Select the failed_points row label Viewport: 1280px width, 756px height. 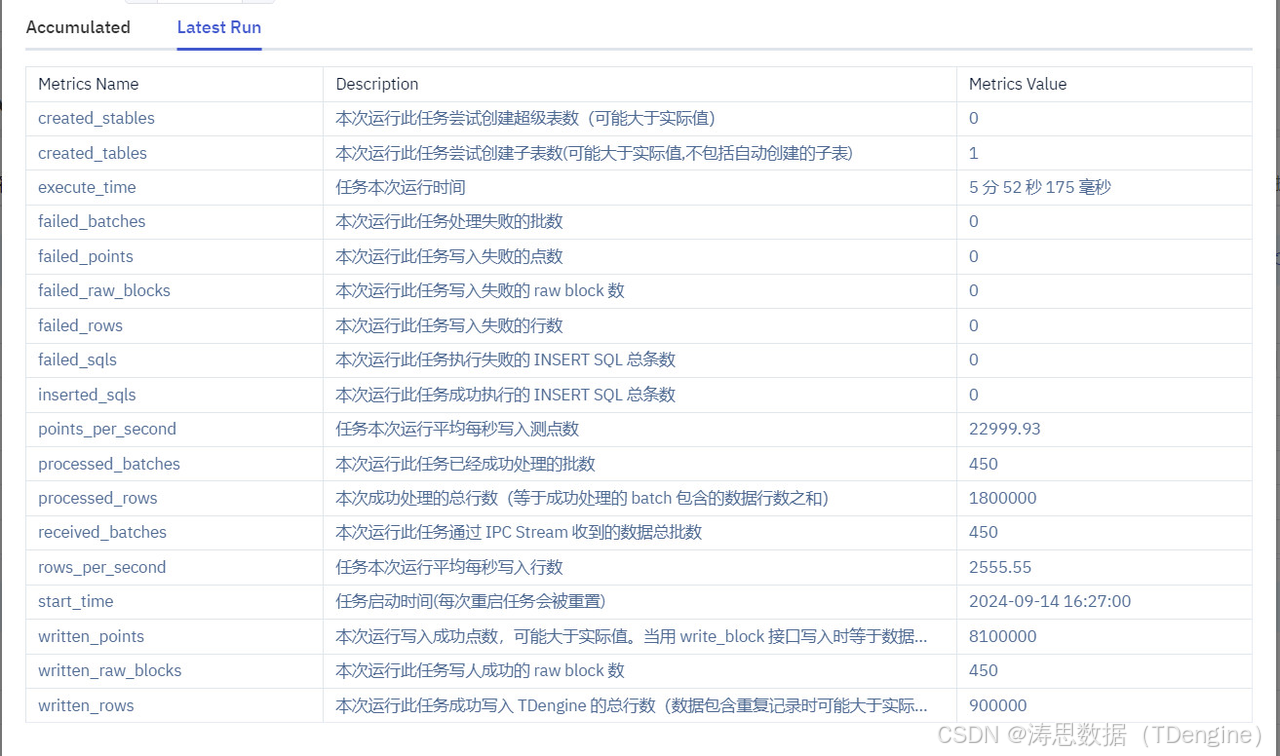click(x=85, y=256)
